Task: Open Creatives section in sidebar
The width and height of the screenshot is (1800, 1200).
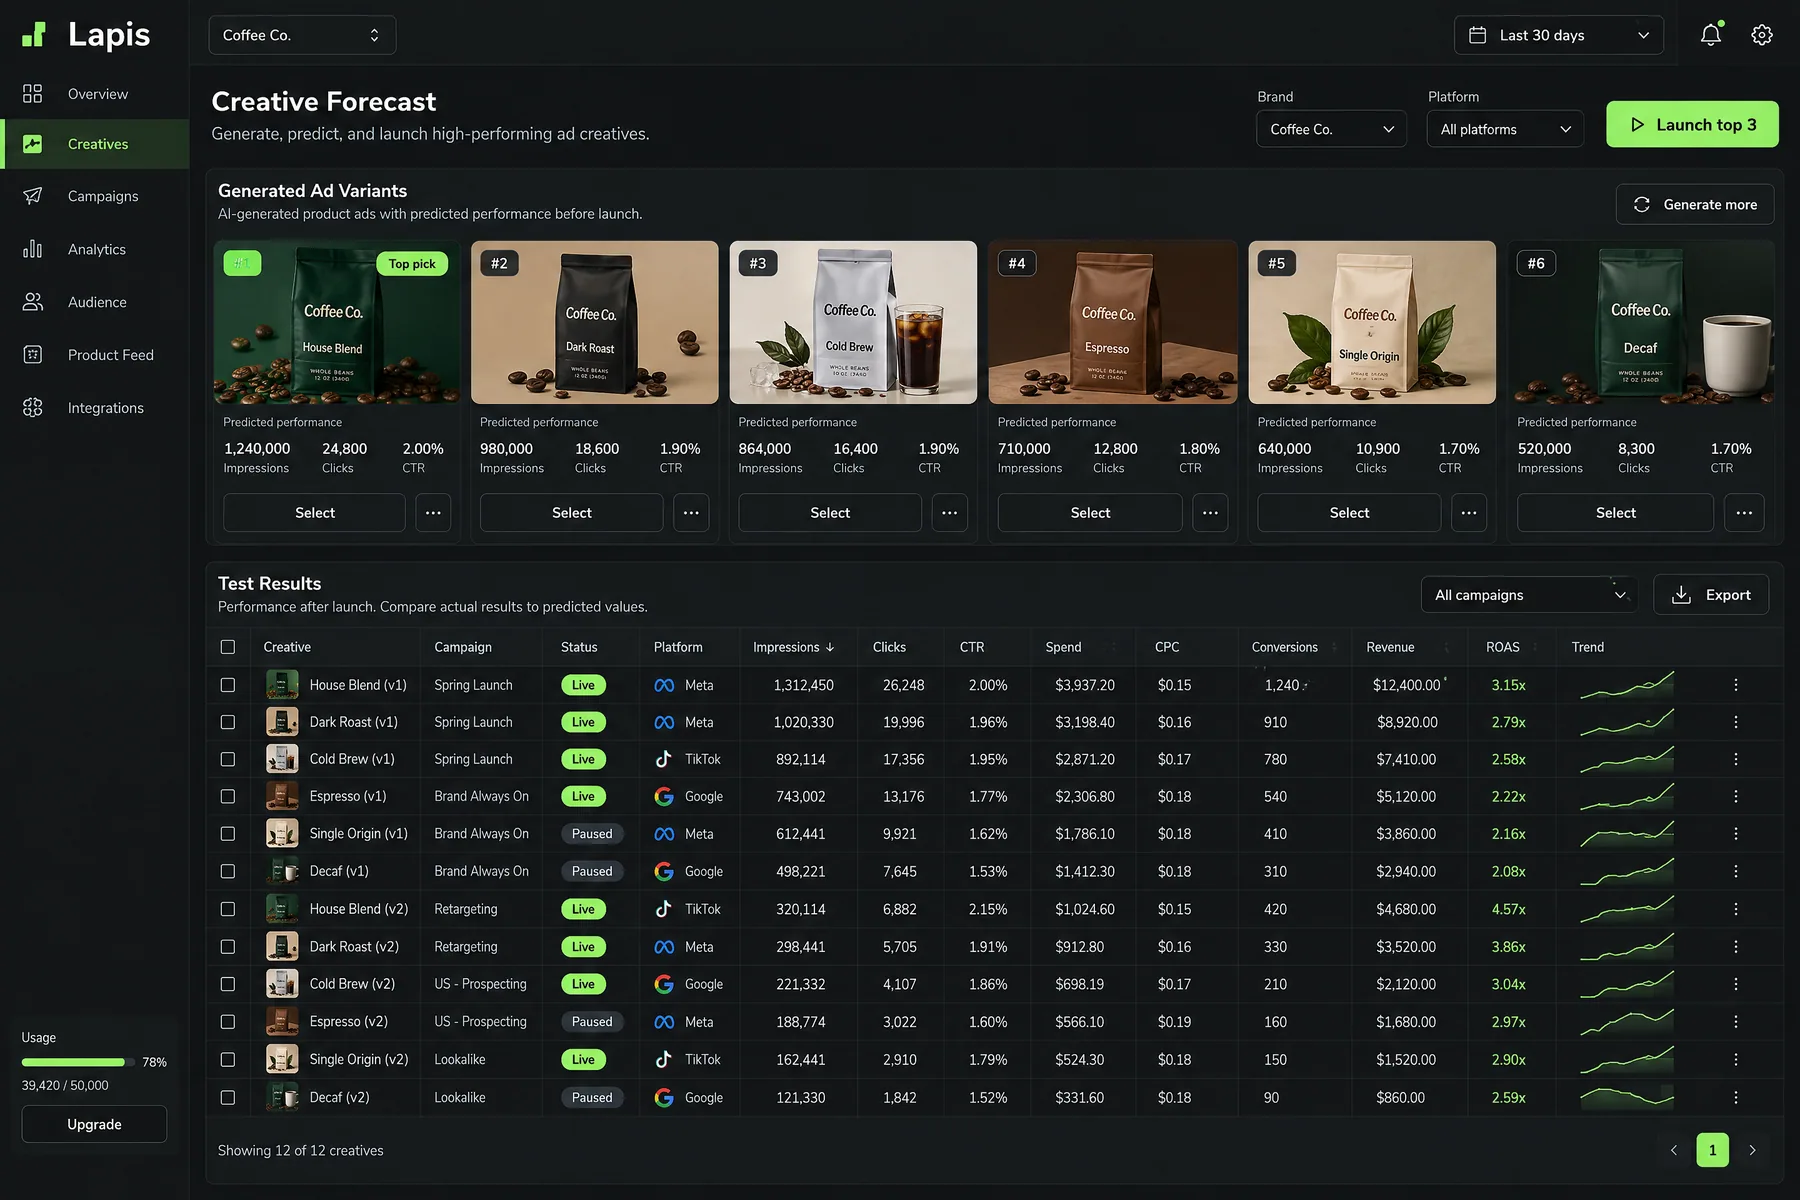Action: [x=95, y=144]
